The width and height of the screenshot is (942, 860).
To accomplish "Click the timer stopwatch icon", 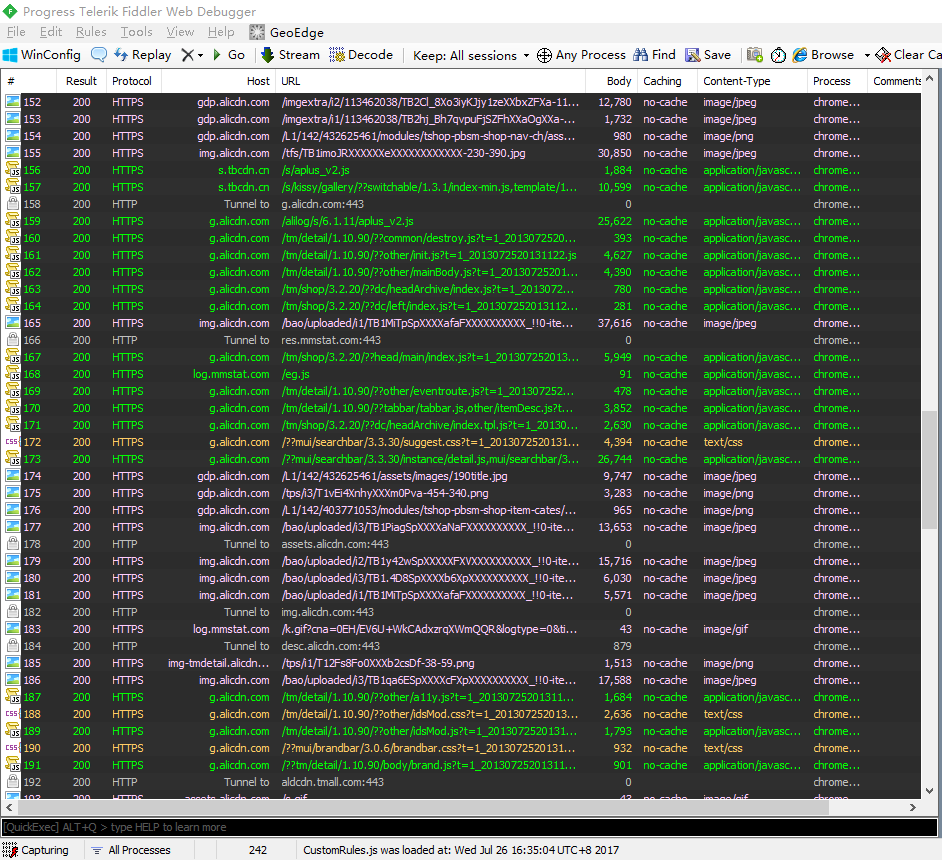I will (x=778, y=55).
